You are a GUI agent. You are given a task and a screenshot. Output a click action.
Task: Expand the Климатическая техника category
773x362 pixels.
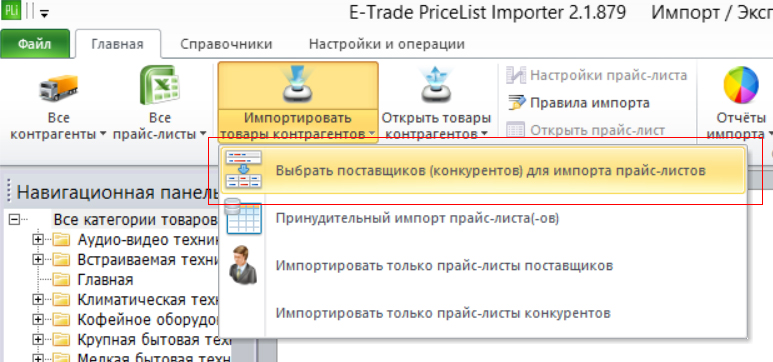37,299
